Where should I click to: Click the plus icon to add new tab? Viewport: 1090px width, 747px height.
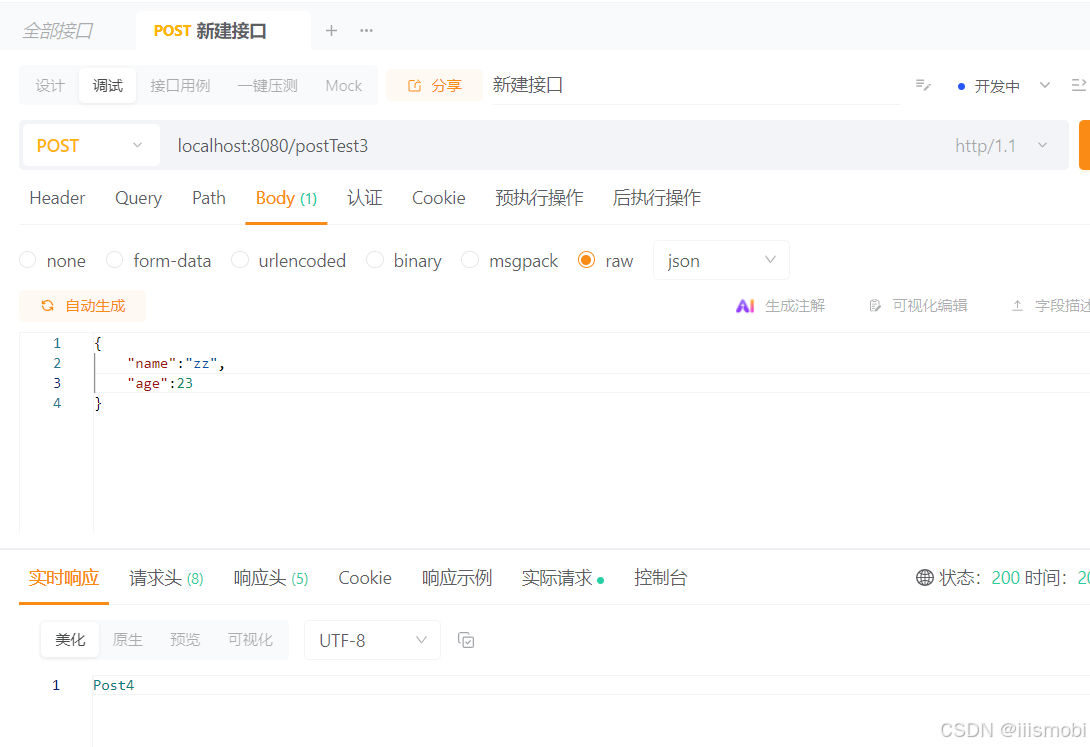pos(332,31)
